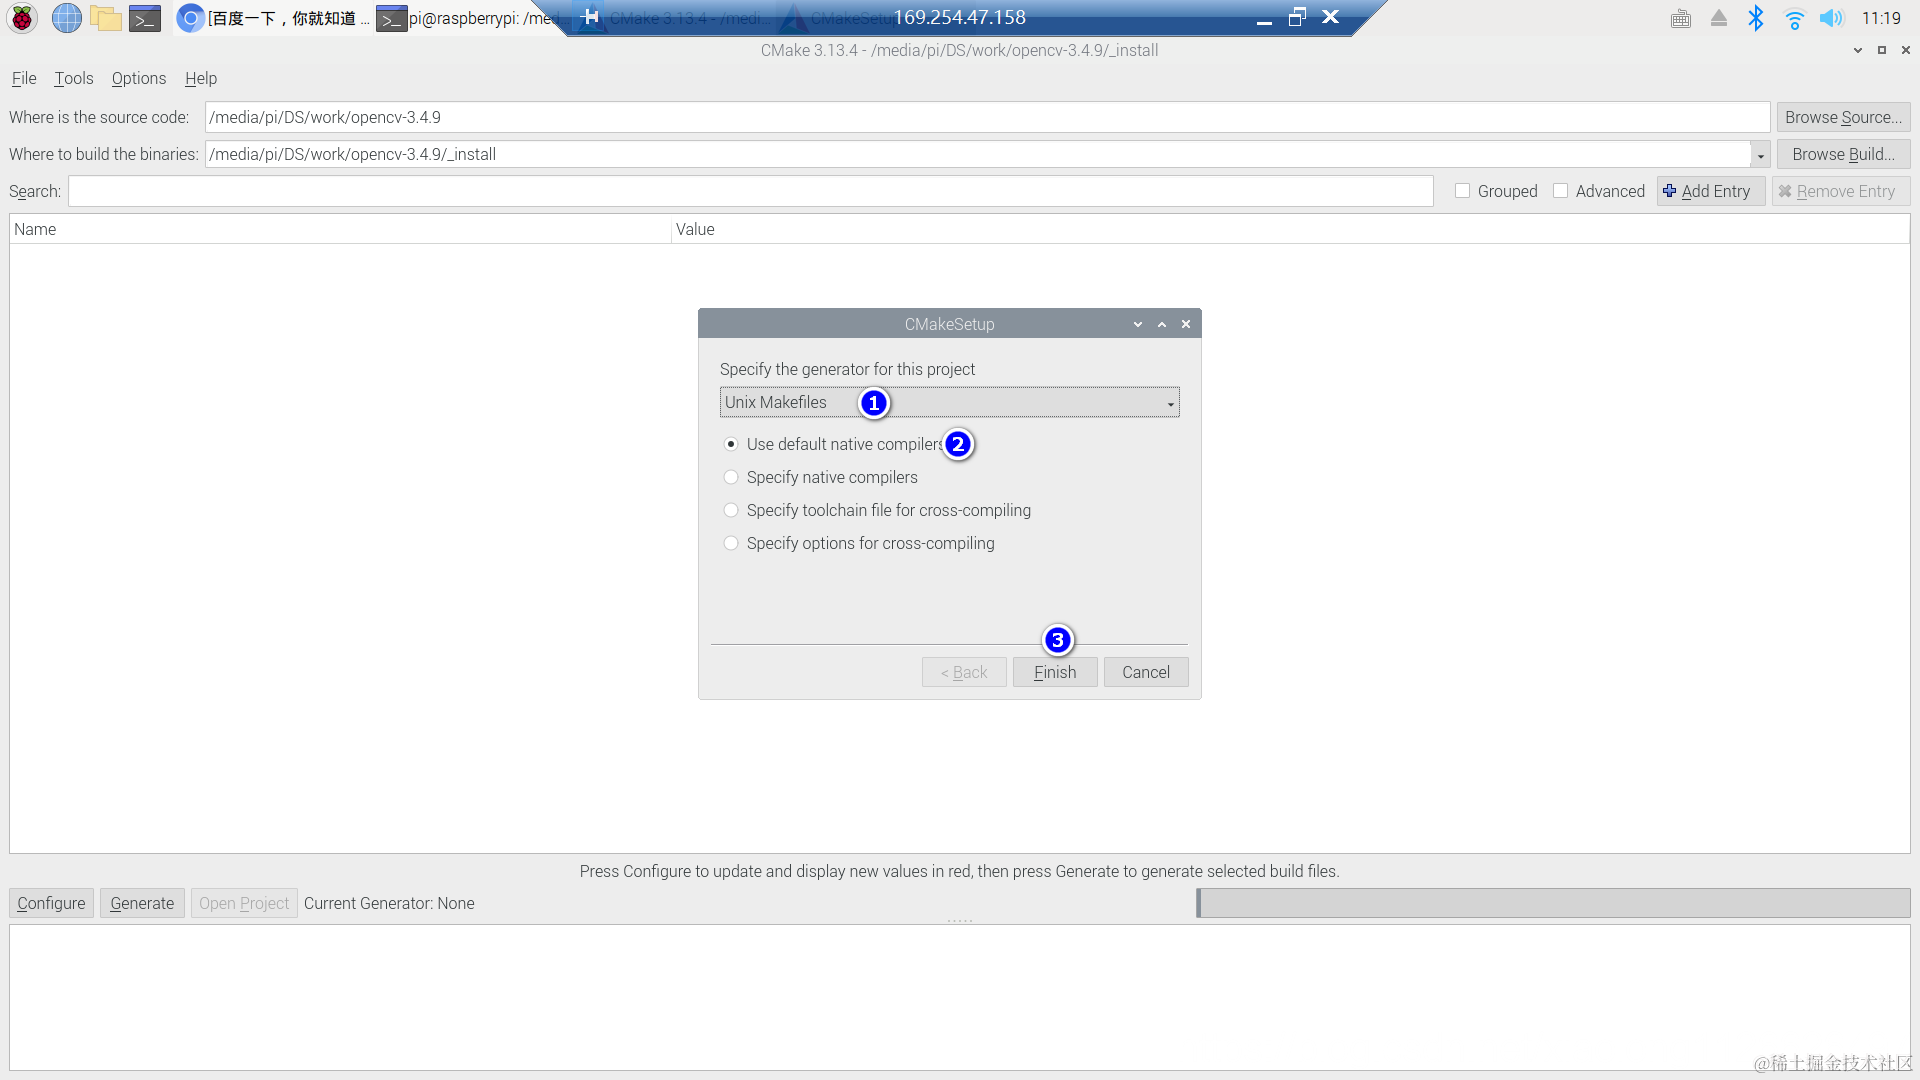Select Specify native compilers option
This screenshot has width=1920, height=1080.
pos(731,477)
